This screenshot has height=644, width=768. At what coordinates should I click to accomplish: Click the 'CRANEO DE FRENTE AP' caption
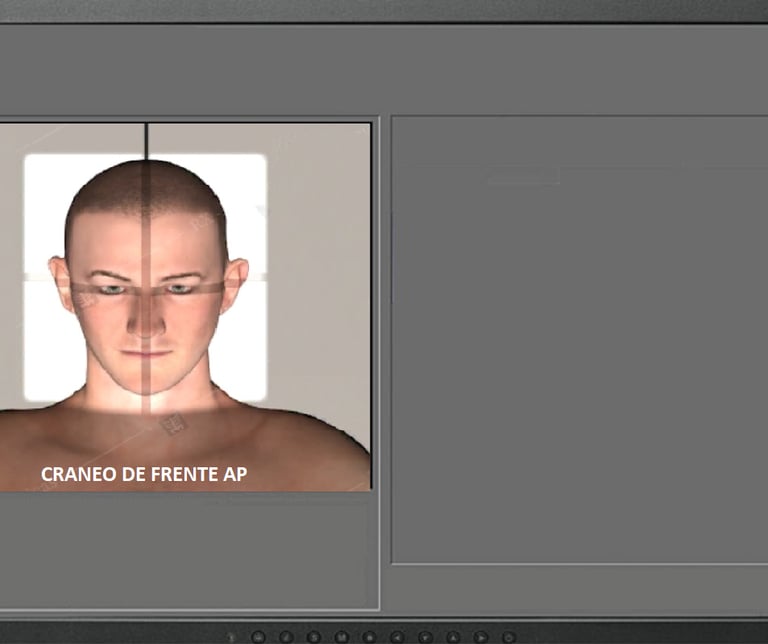(x=144, y=474)
